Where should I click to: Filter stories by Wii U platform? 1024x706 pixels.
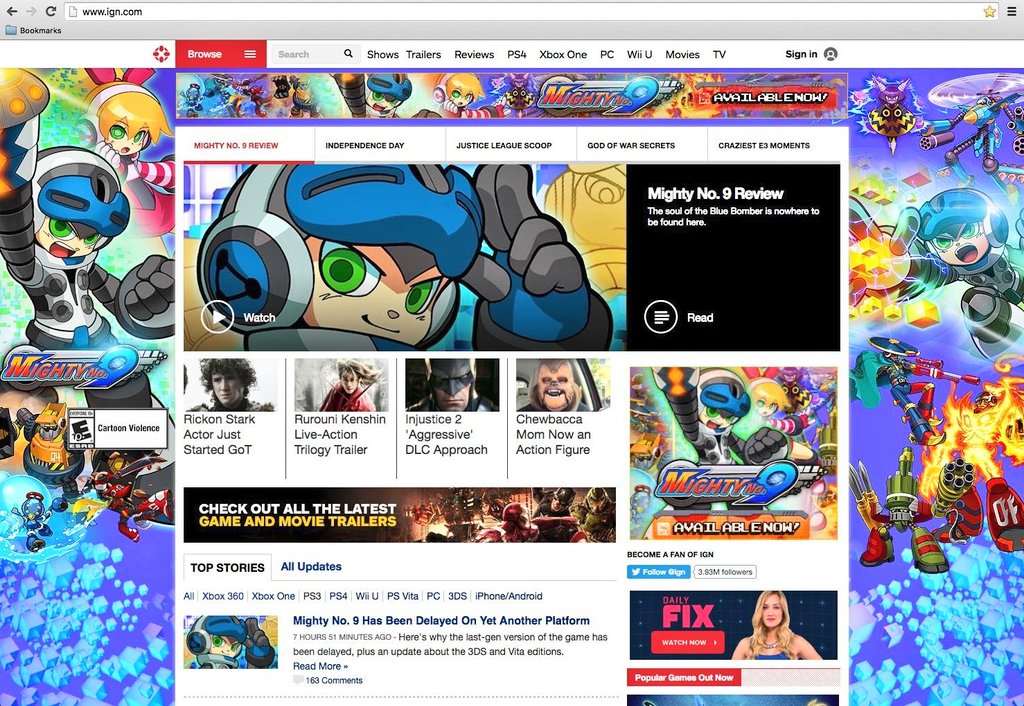[x=367, y=596]
